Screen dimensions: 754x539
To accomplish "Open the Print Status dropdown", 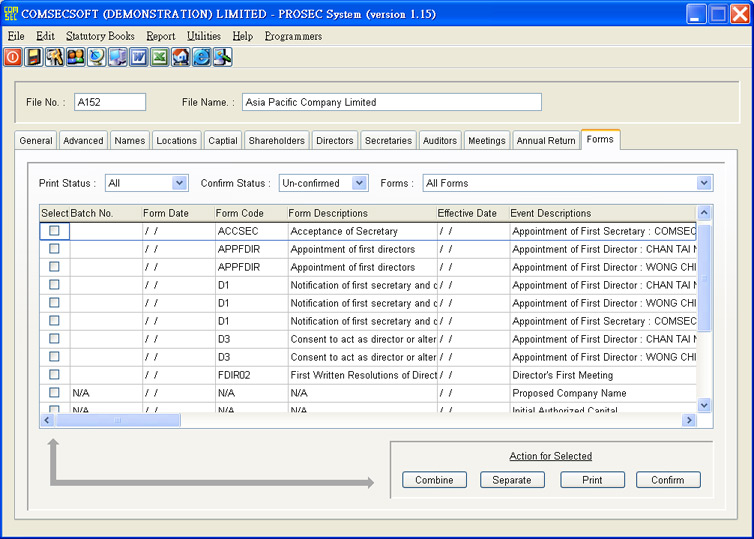I will [x=179, y=183].
